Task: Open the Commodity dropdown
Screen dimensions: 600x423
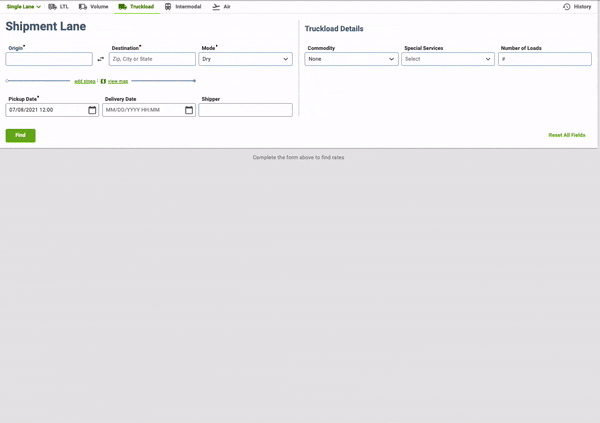Action: click(351, 59)
